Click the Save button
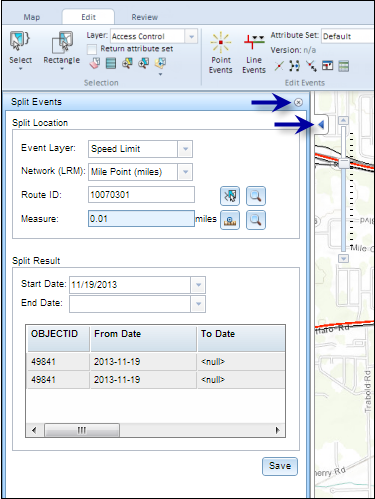Screen dimensions: 375x499 [x=280, y=466]
